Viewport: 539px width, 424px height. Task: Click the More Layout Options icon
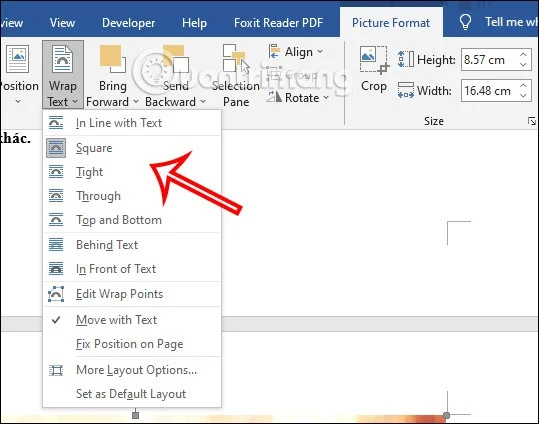point(56,370)
